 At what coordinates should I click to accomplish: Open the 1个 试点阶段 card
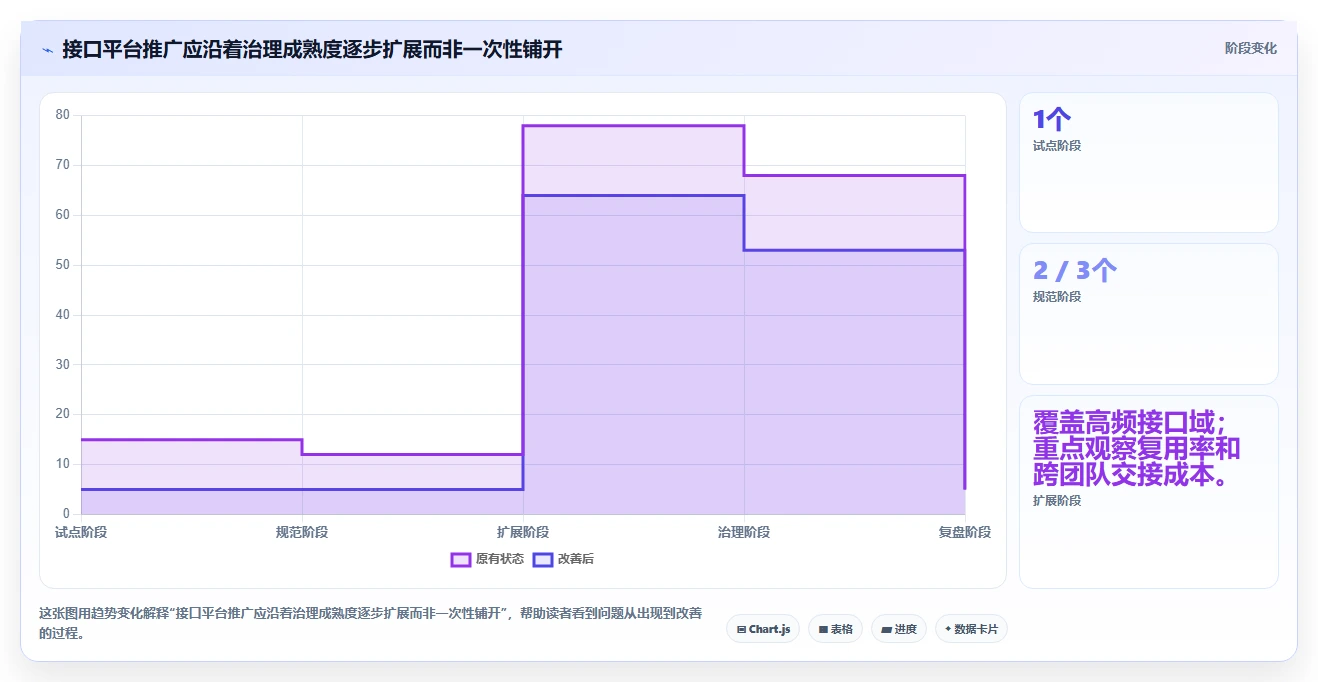[x=1148, y=163]
